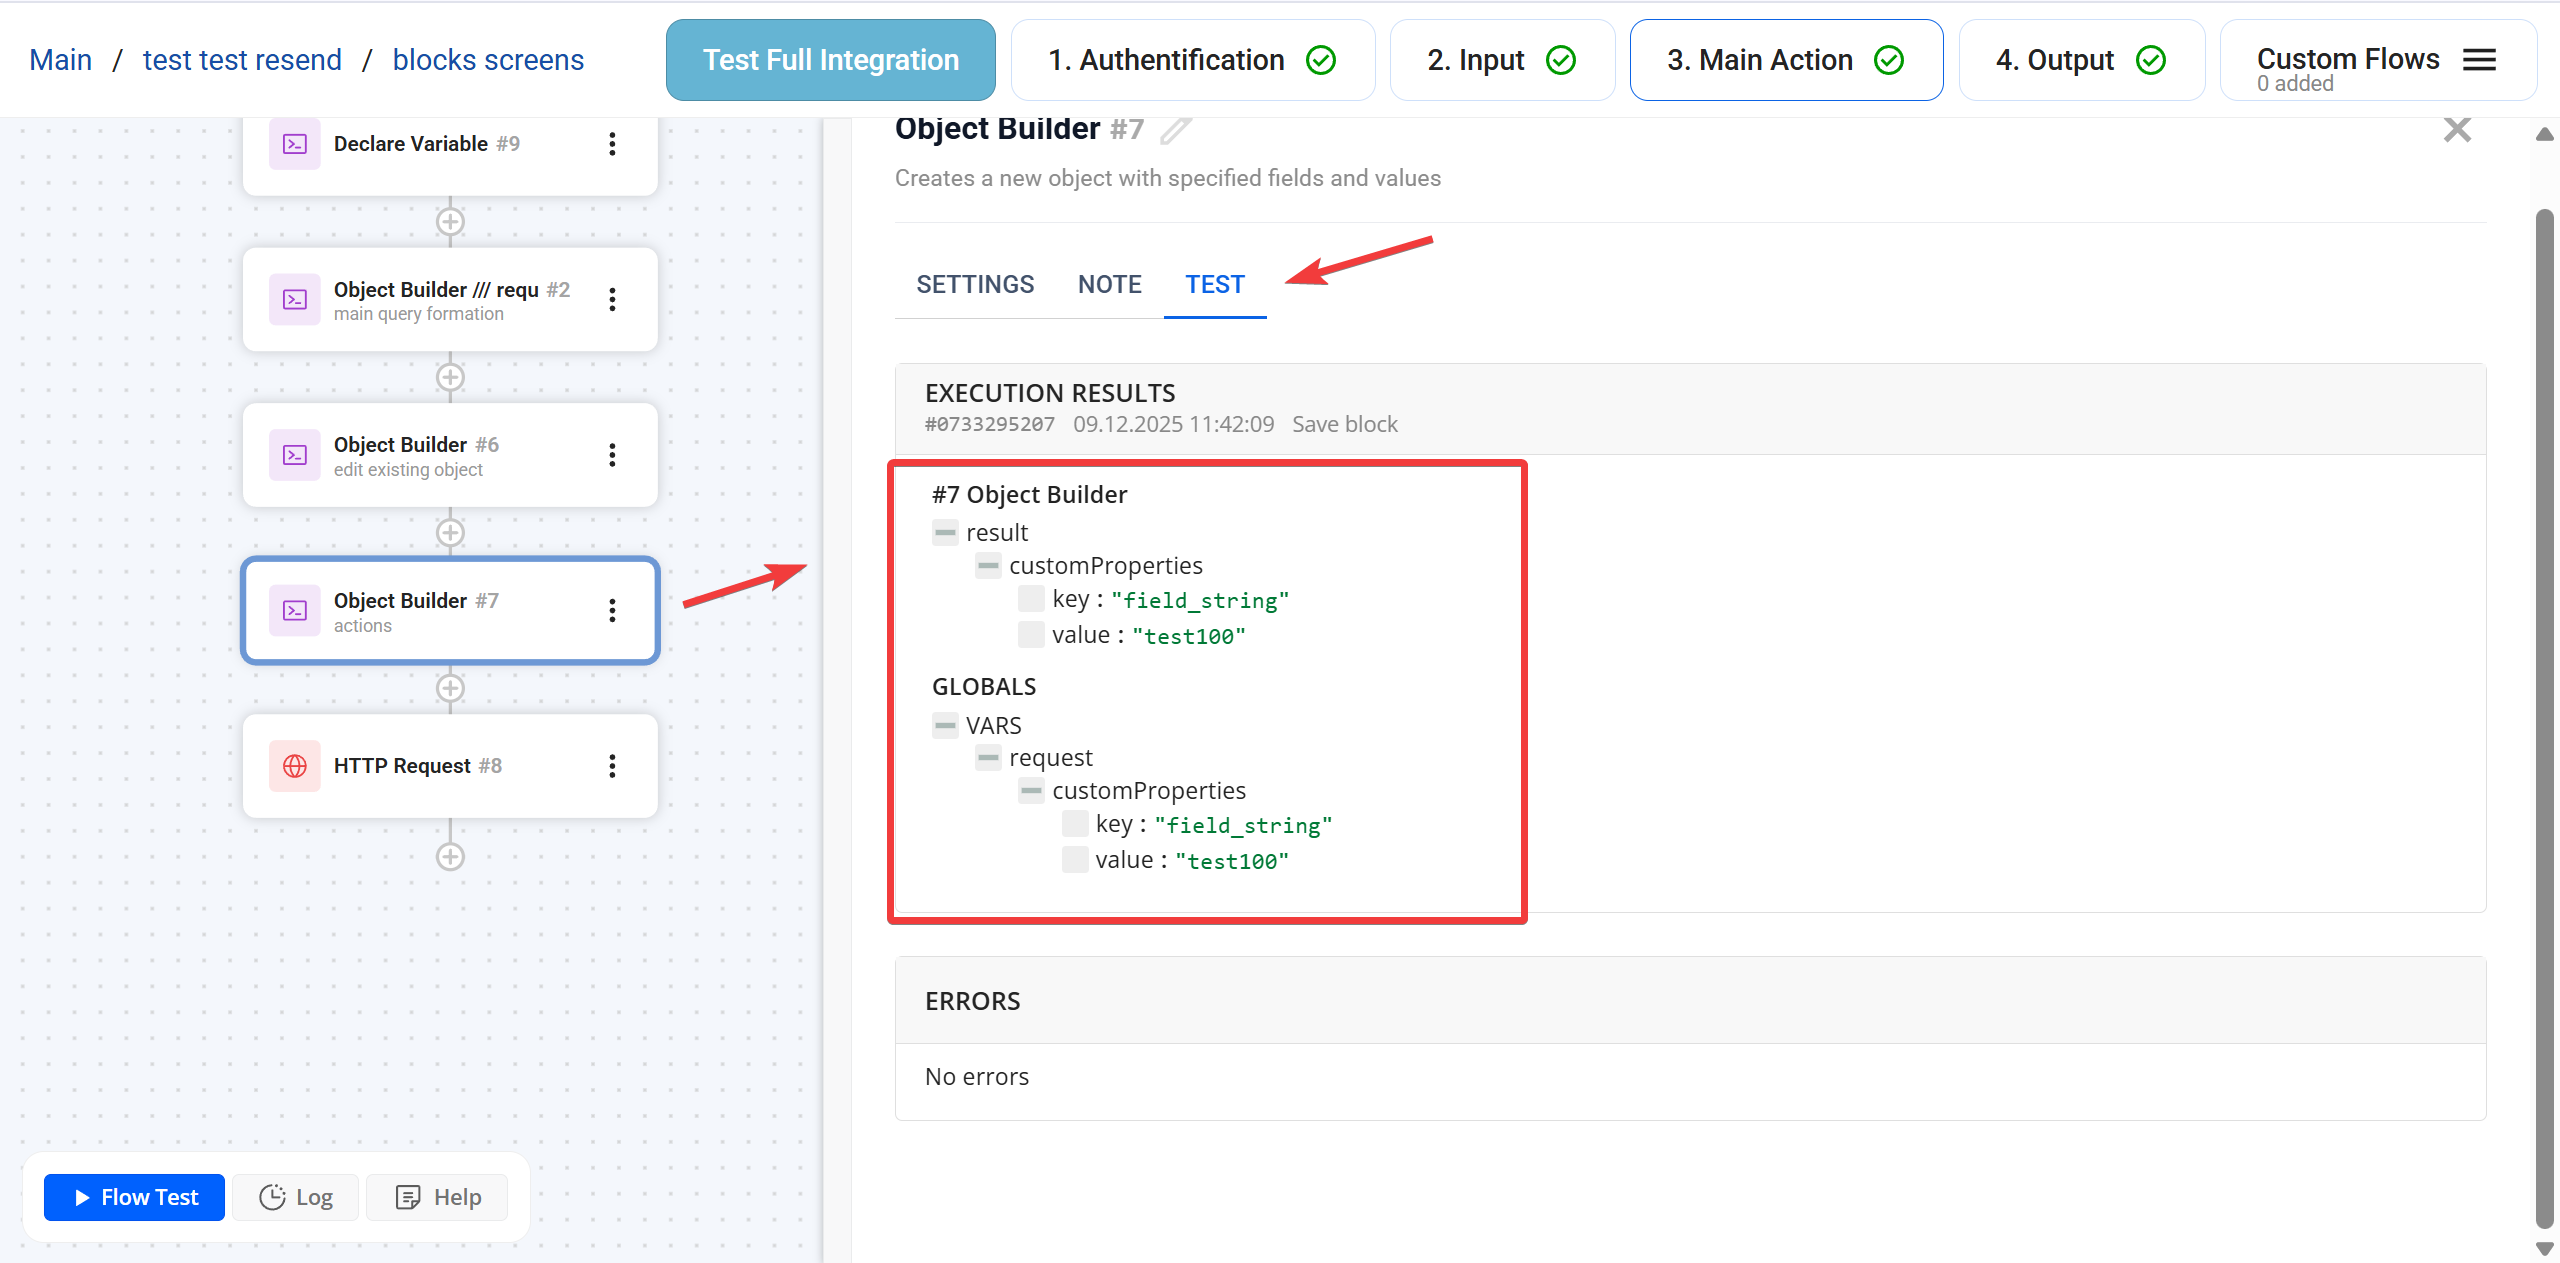The width and height of the screenshot is (2560, 1263).
Task: Collapse the result node in execution results
Action: 945,533
